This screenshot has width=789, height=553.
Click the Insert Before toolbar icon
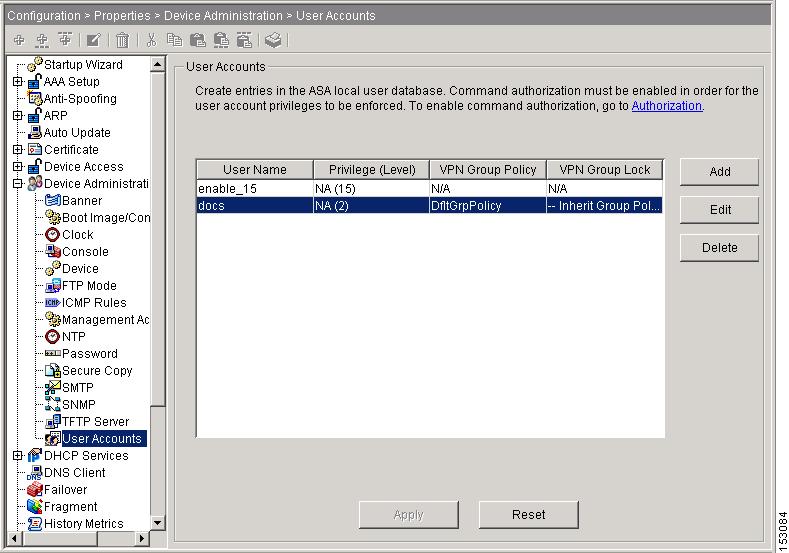pos(42,40)
